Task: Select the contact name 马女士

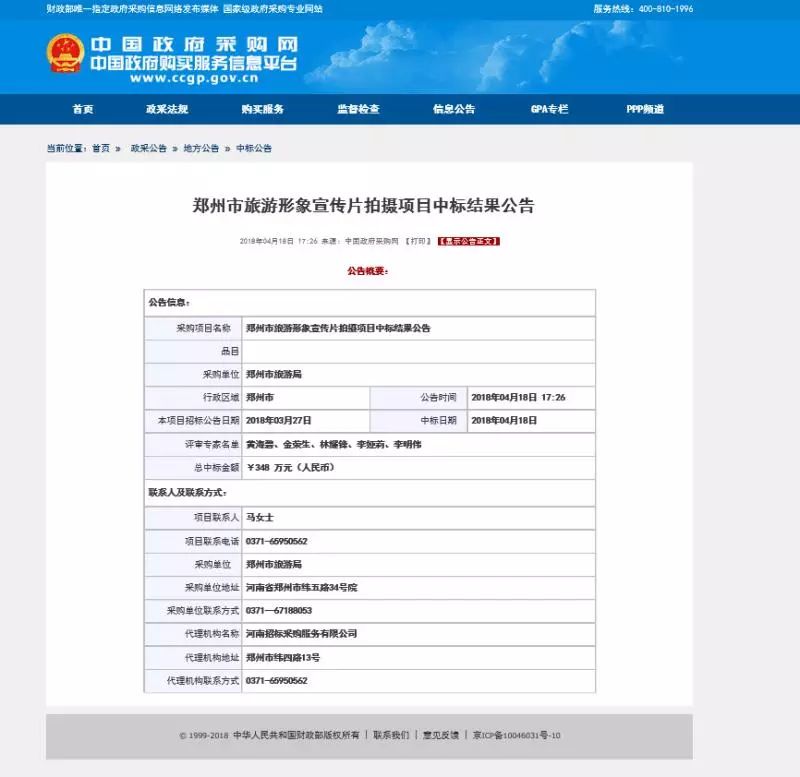Action: pos(260,517)
